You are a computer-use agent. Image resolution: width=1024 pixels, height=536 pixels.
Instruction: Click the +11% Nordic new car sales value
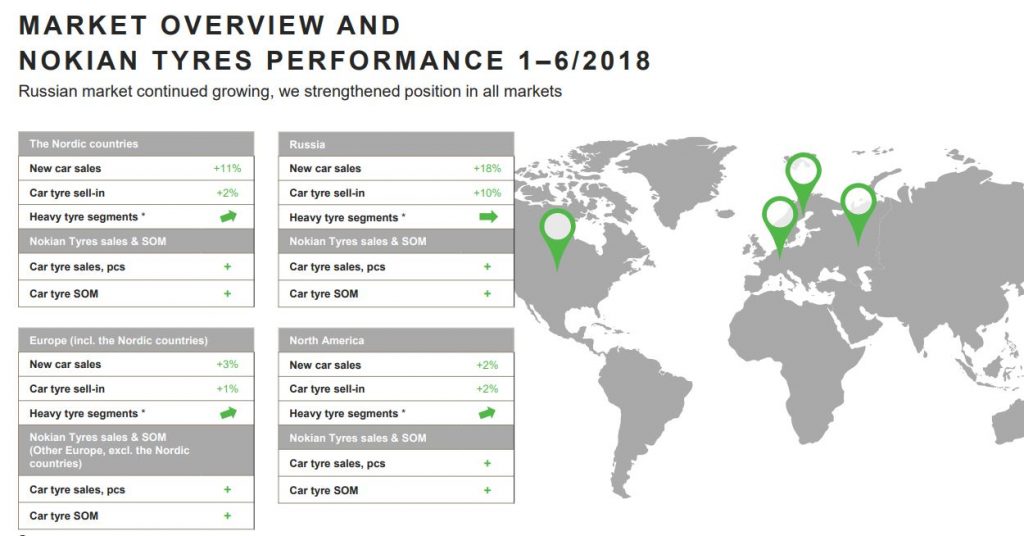pos(226,169)
